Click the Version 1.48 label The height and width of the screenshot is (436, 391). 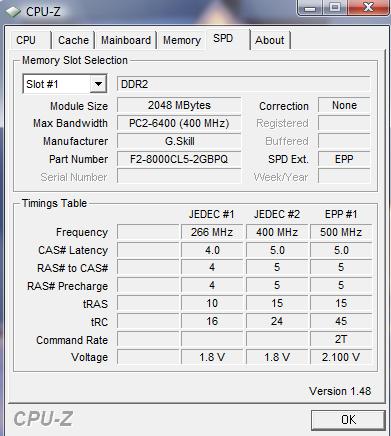(340, 391)
